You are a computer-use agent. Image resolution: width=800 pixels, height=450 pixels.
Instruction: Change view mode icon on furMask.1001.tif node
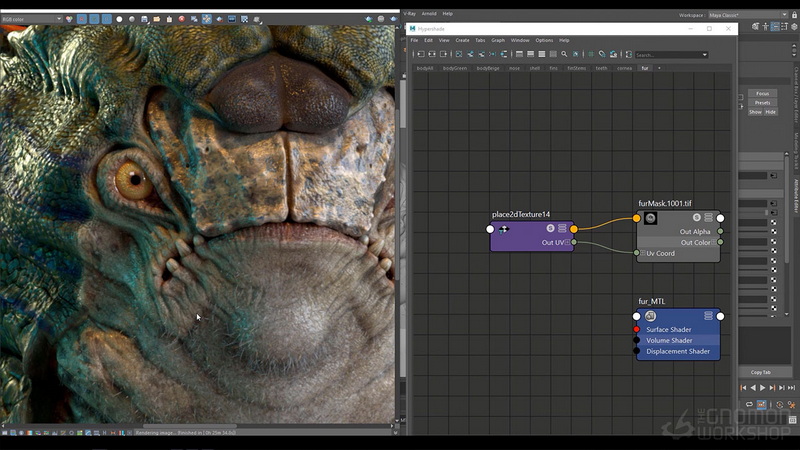709,217
